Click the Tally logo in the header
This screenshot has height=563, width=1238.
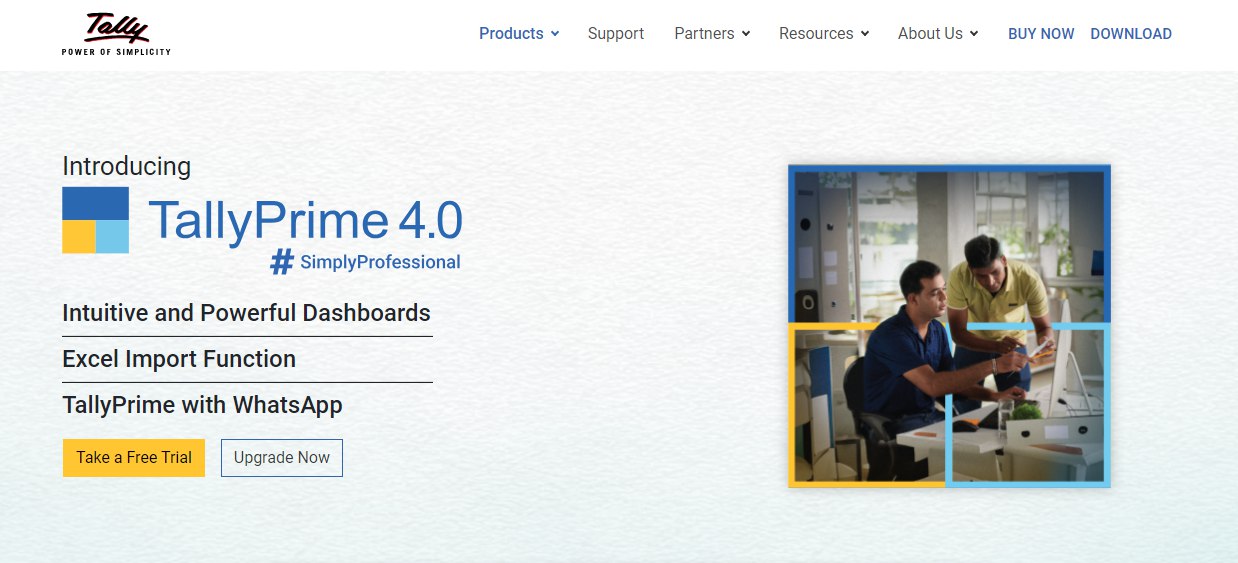(x=115, y=33)
